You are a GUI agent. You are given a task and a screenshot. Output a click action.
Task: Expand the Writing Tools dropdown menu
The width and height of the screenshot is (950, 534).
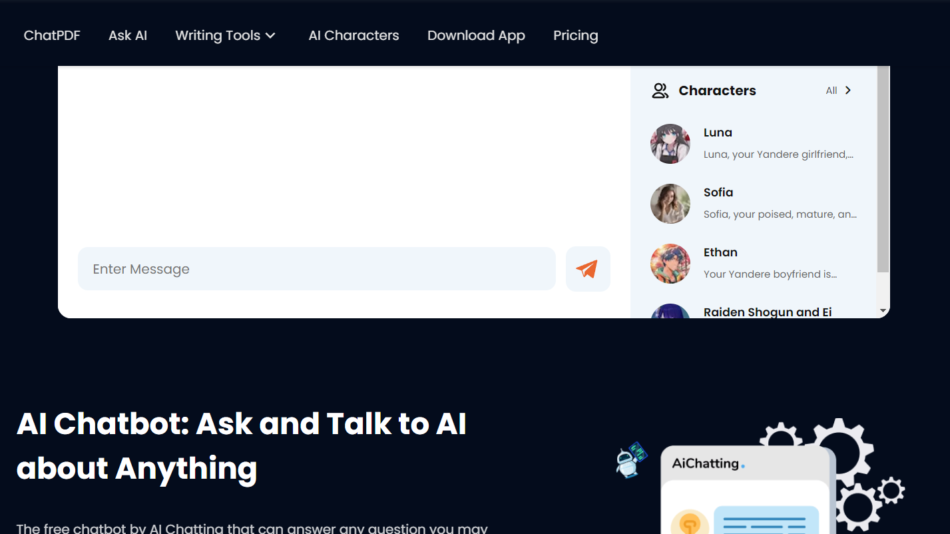coord(225,36)
